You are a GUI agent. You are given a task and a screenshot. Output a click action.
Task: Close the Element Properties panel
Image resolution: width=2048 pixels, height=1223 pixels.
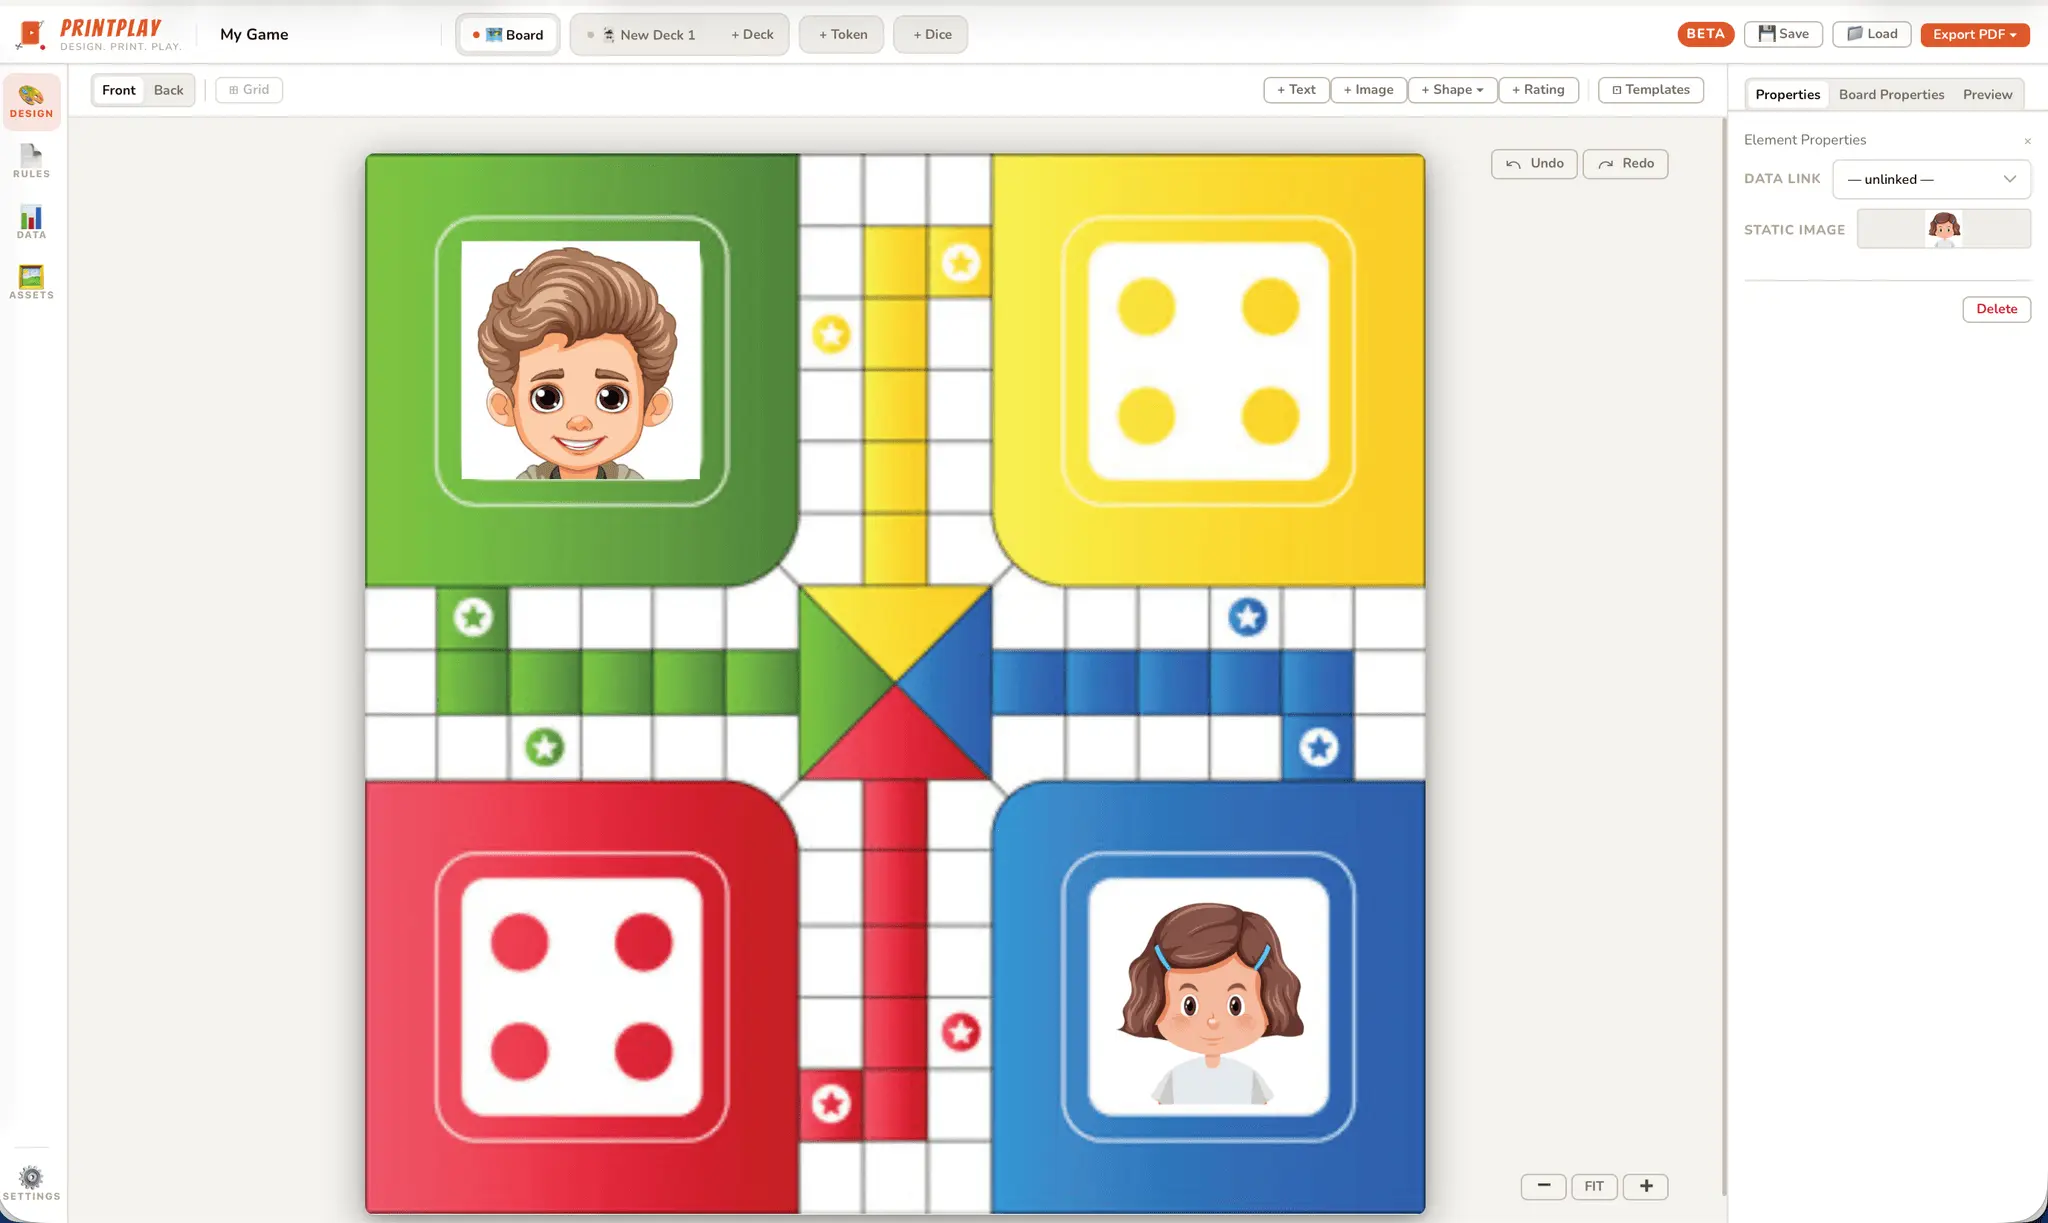(2027, 141)
